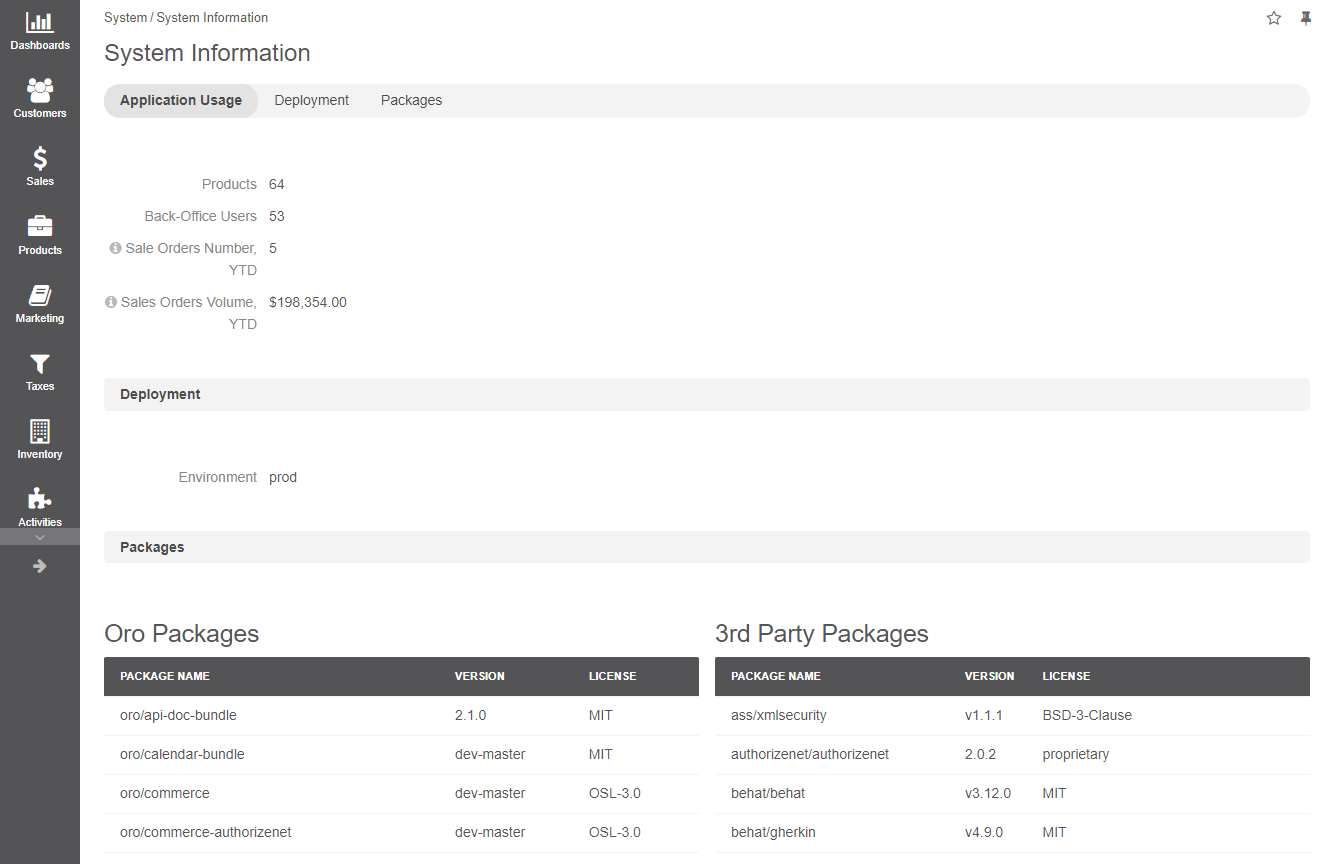Click the Deployment section header
1324x864 pixels.
pos(707,394)
